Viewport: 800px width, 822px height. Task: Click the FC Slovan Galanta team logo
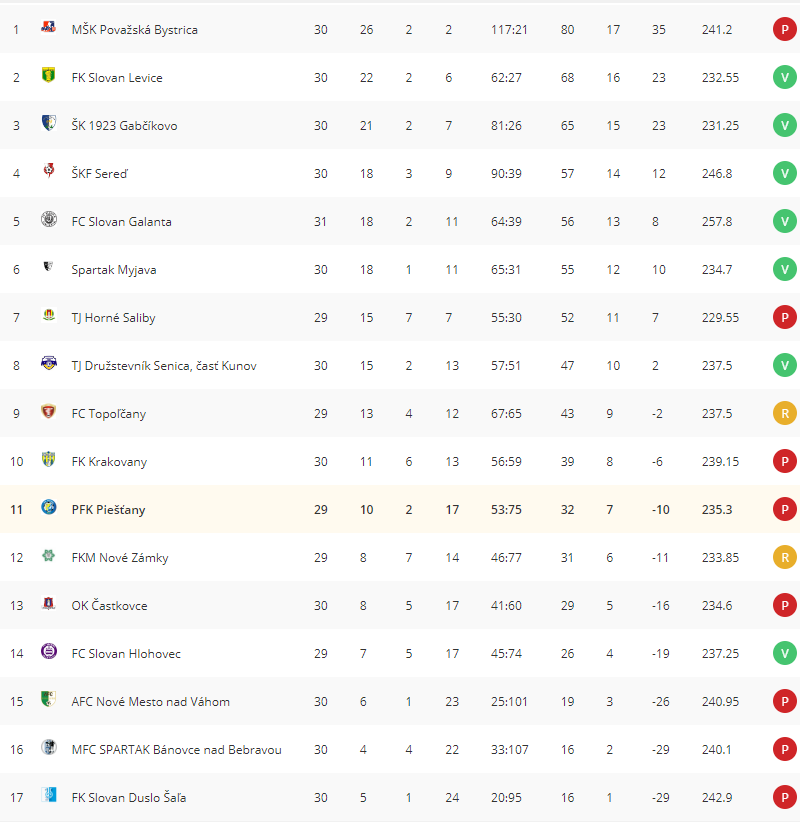point(48,219)
